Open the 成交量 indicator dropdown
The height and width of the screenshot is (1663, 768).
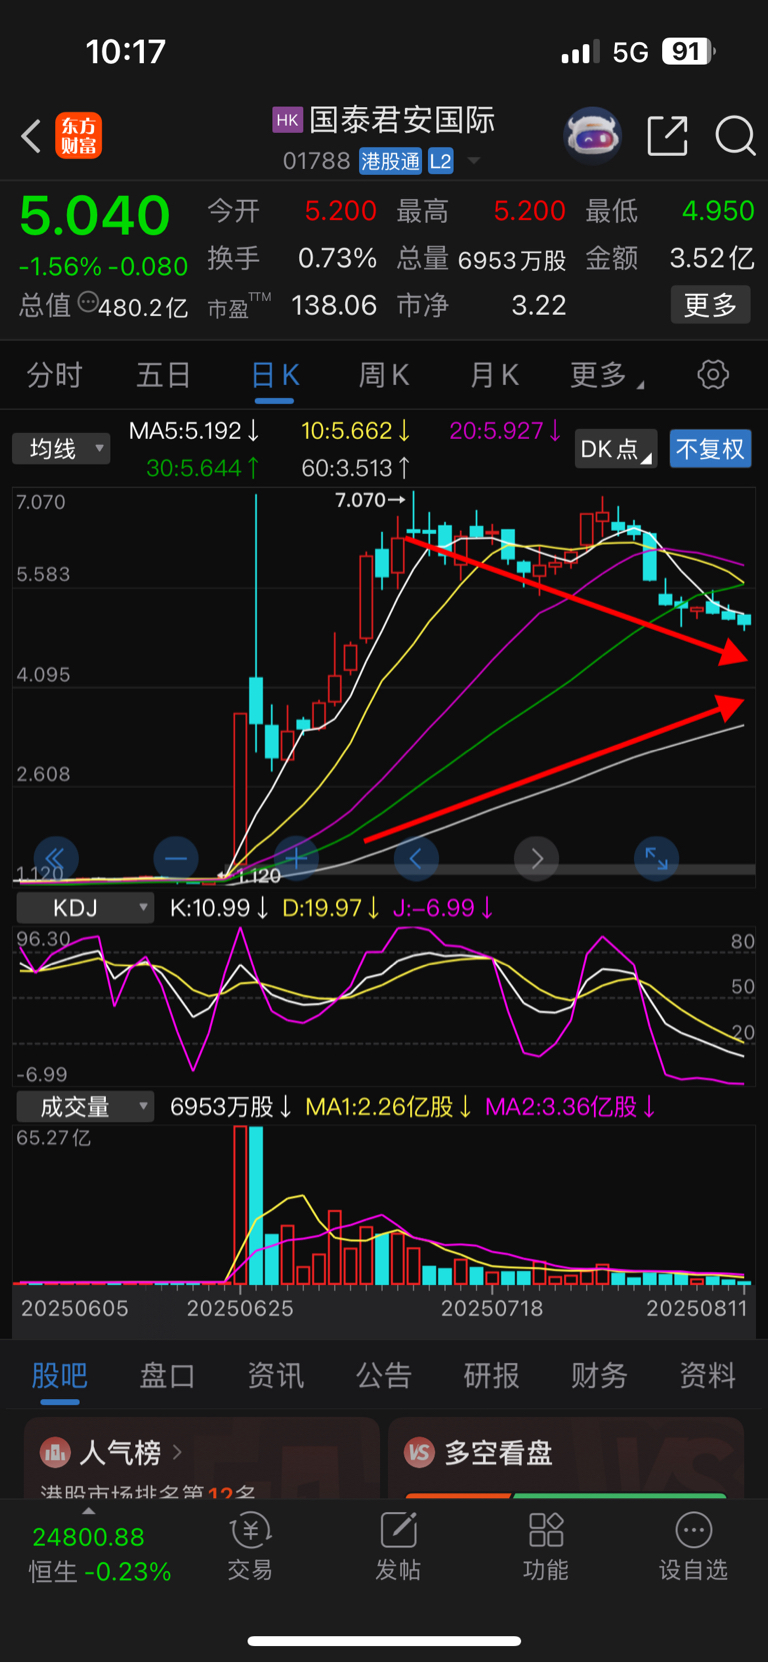coord(85,1107)
